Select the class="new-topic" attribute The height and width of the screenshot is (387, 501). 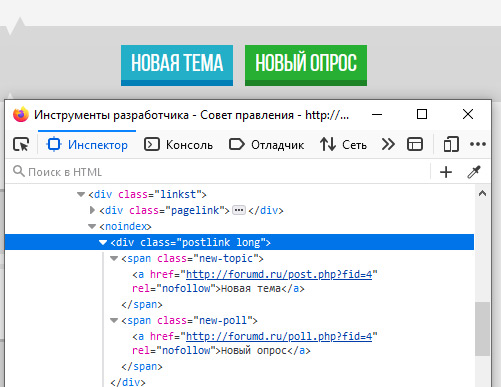(208, 258)
